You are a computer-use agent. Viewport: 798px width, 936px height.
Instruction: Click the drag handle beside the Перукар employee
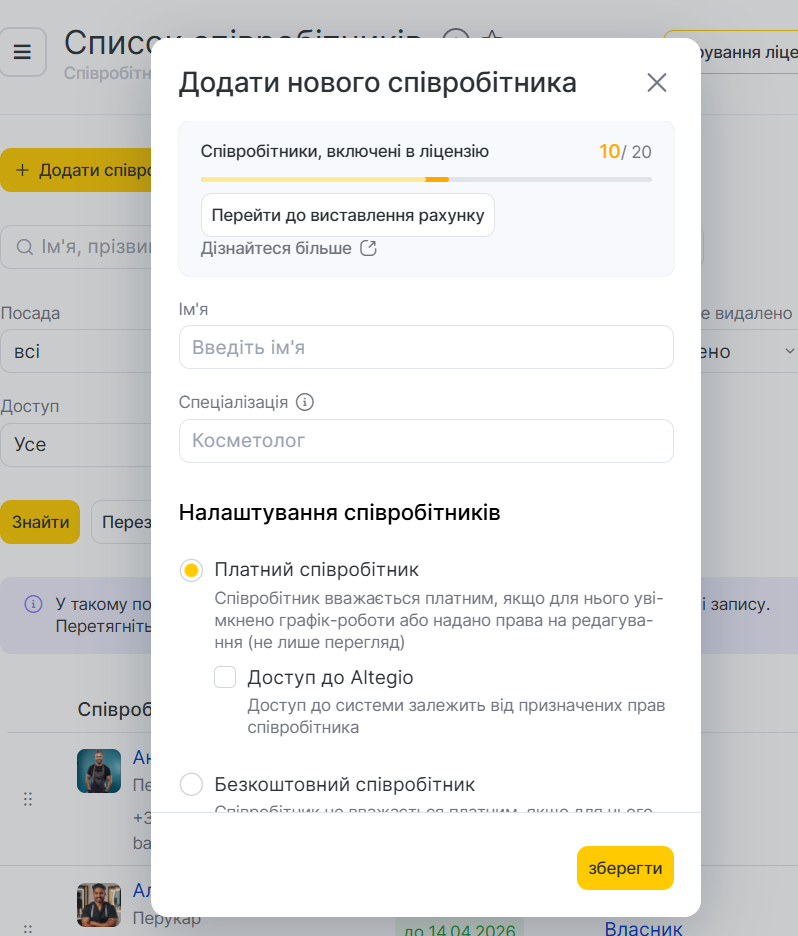coord(28,926)
